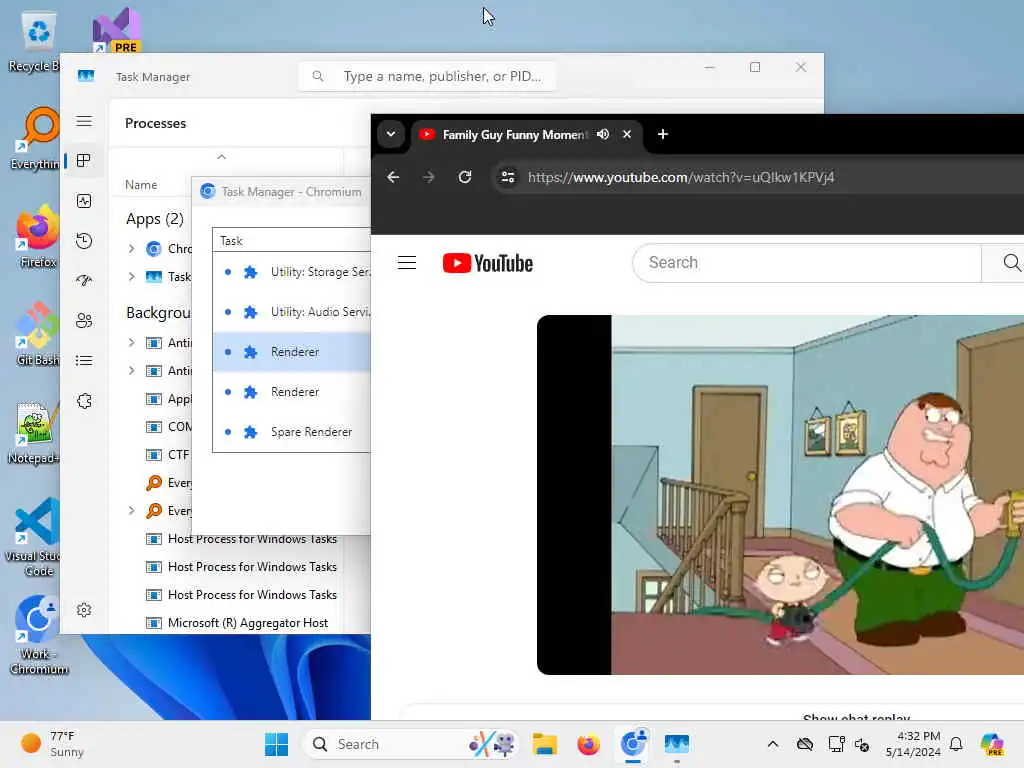Open Git Bash desktop shortcut
The height and width of the screenshot is (768, 1024).
[x=38, y=334]
